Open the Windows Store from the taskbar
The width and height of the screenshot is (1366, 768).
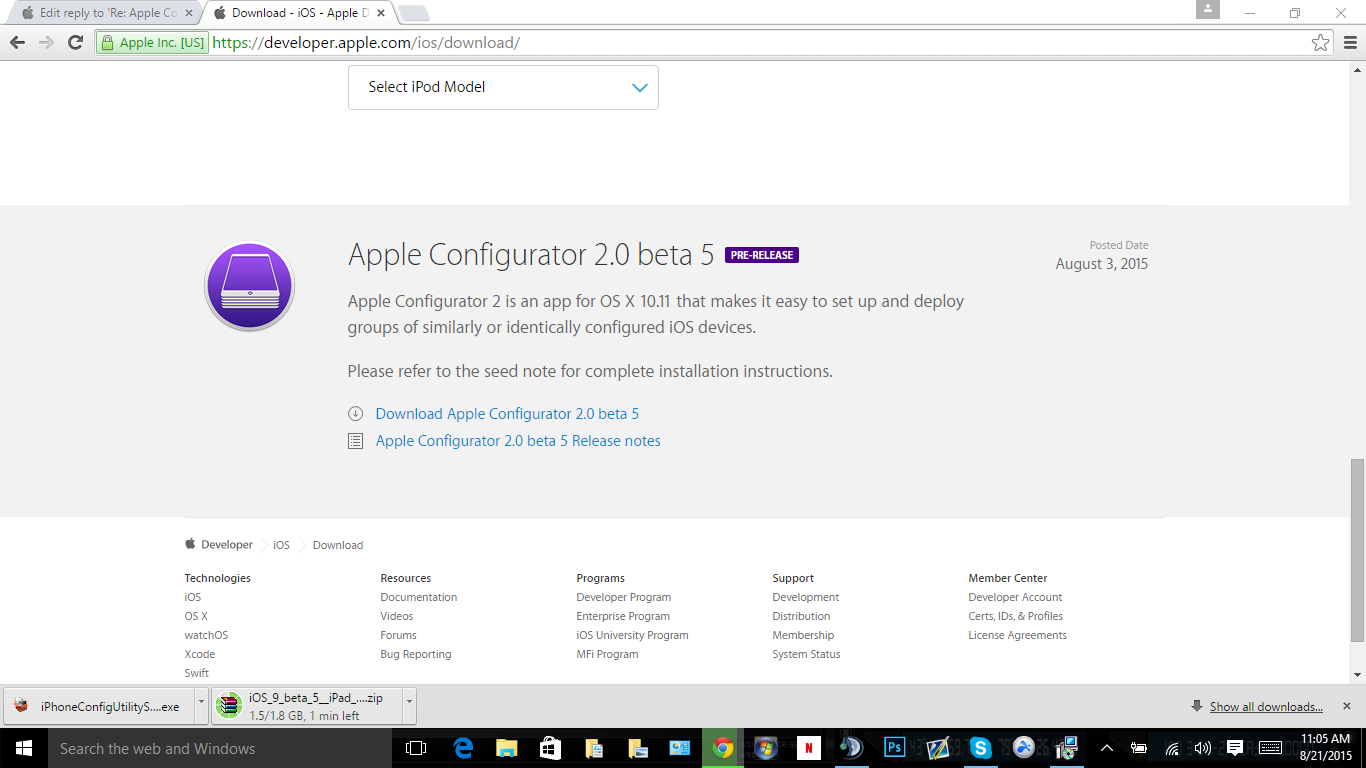[550, 748]
